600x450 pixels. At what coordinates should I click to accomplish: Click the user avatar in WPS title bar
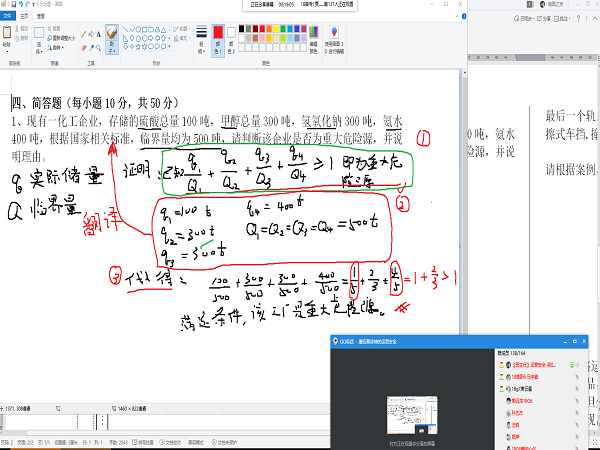coord(544,5)
